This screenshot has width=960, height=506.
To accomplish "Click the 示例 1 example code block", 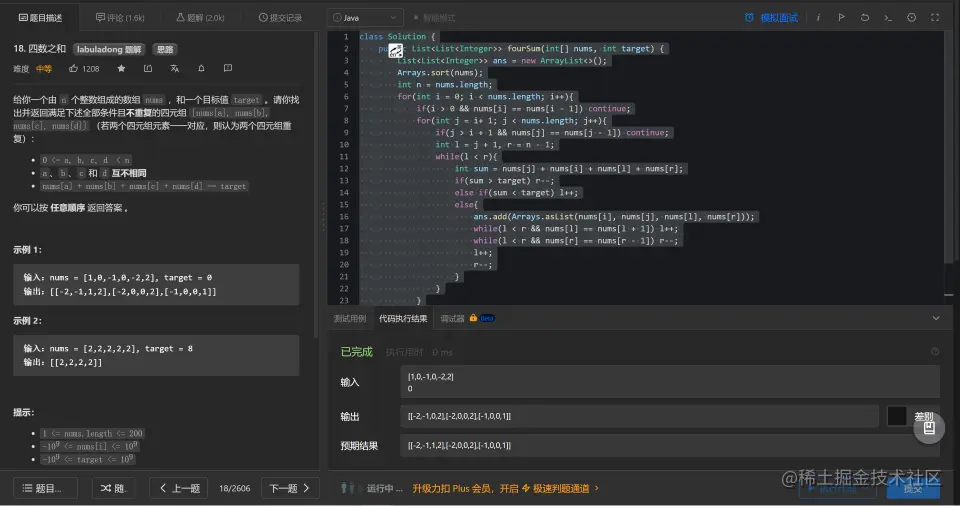I will (156, 285).
